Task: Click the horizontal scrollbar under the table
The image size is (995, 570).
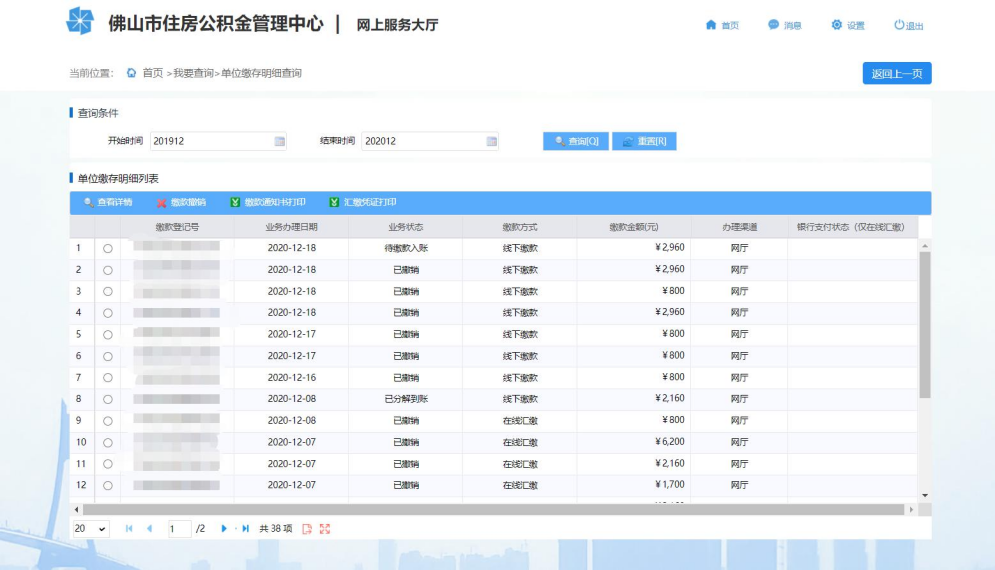Action: [493, 510]
